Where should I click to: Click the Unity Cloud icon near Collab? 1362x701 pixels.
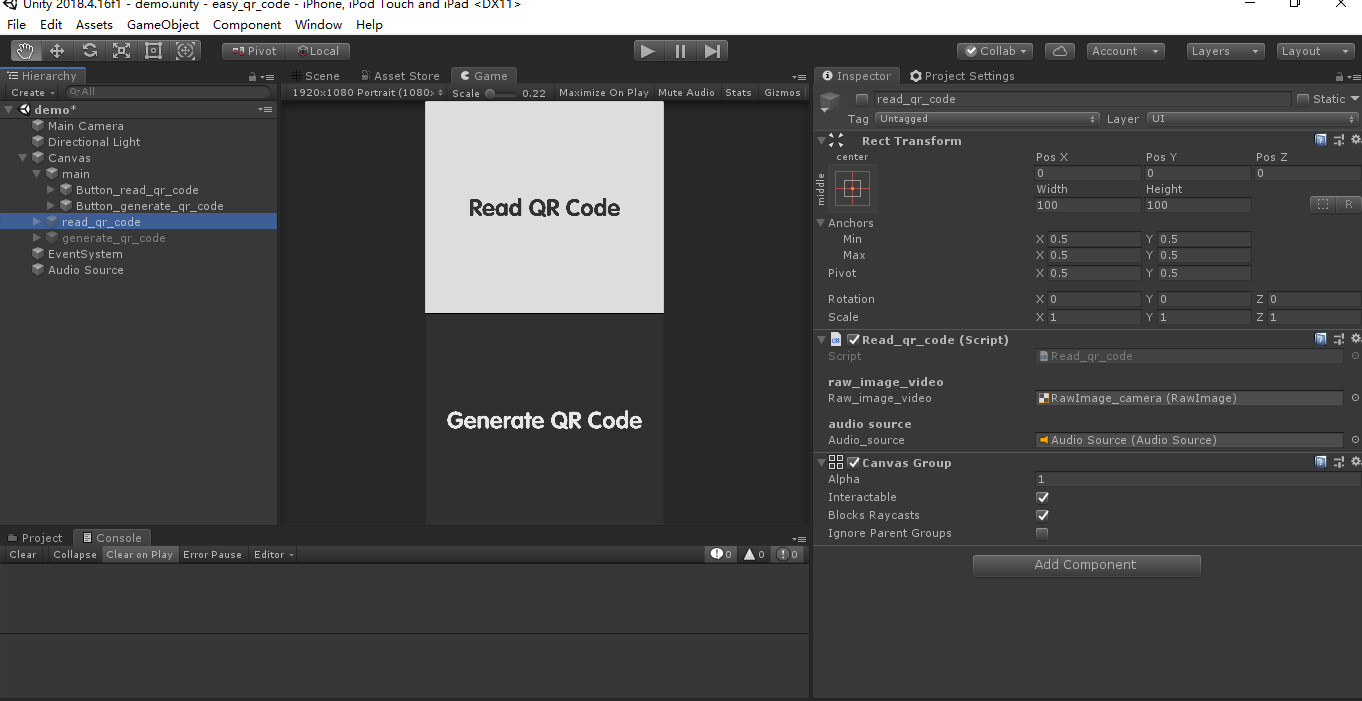[x=1059, y=50]
